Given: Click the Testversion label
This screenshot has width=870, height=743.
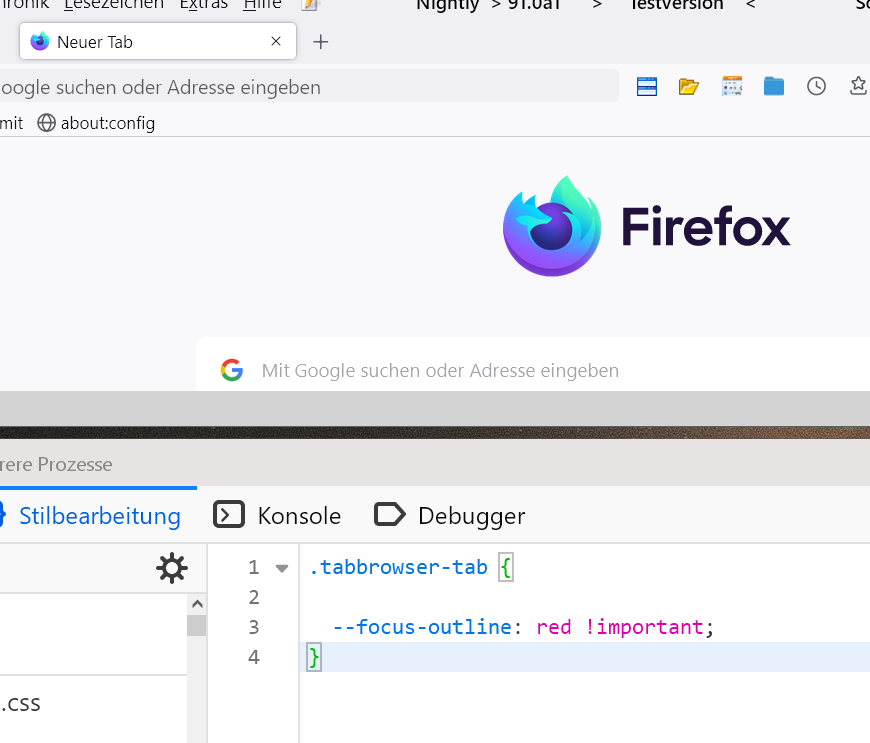Looking at the screenshot, I should coord(676,5).
